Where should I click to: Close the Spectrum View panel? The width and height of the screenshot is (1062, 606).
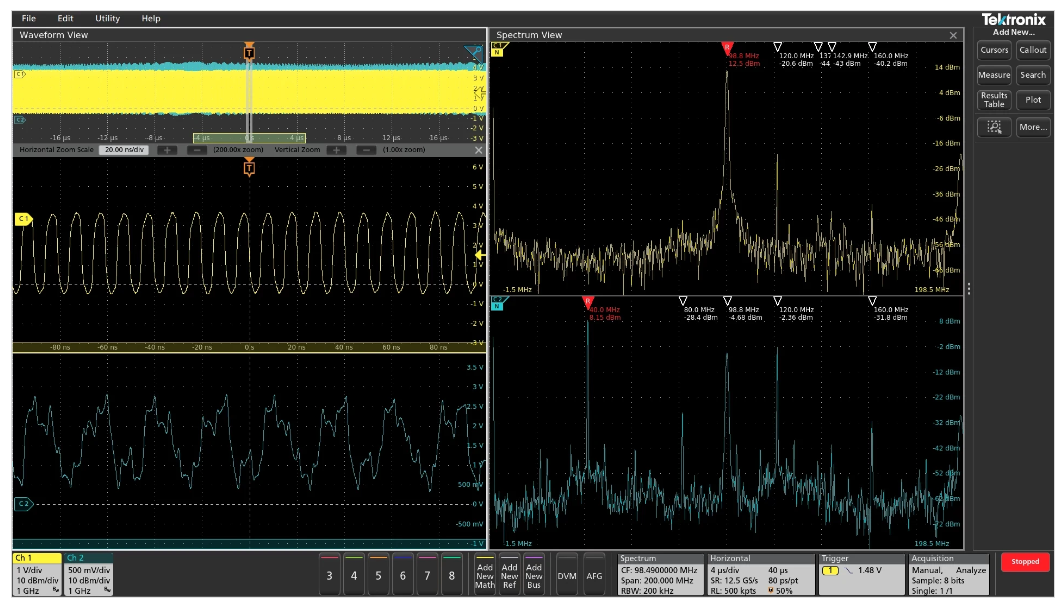click(x=953, y=35)
